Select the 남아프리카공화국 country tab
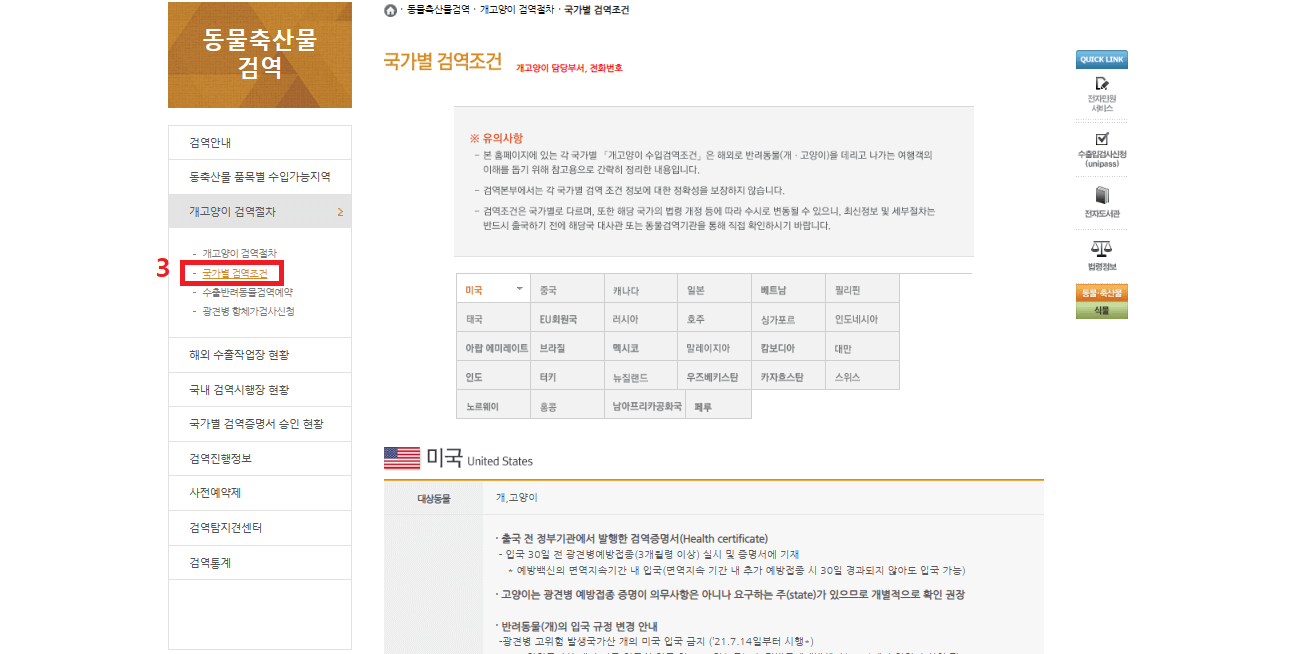Viewport: 1291px width, 654px height. [x=645, y=406]
